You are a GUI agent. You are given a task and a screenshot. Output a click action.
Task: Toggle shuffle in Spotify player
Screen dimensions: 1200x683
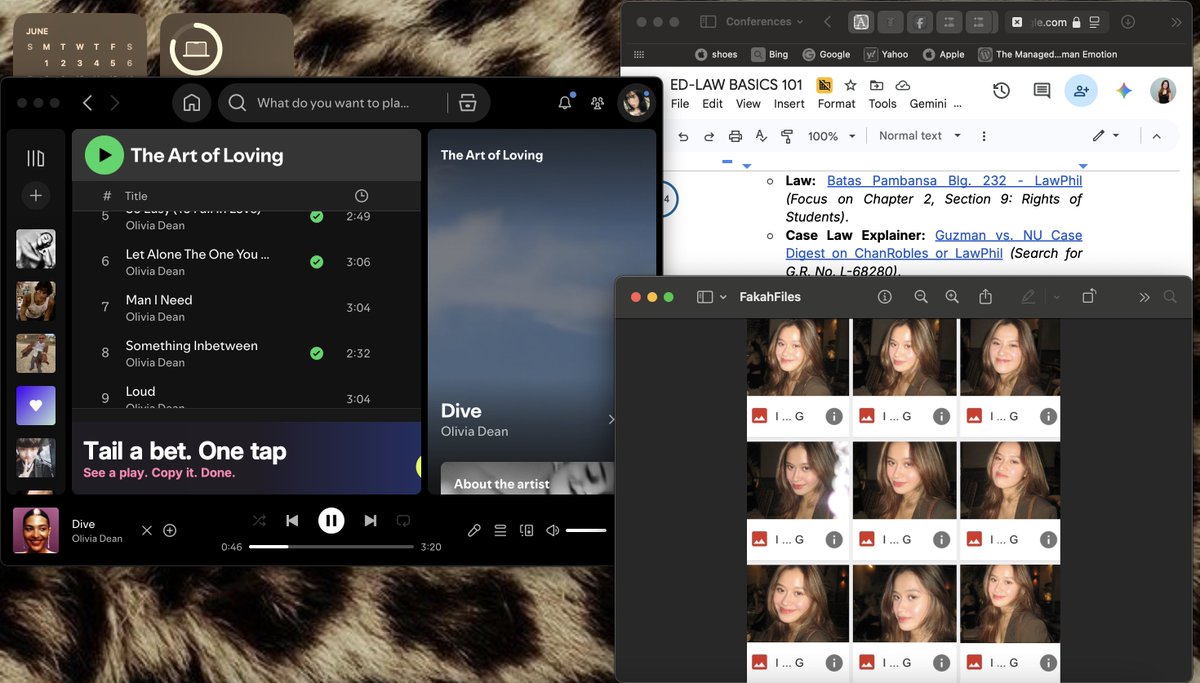click(259, 520)
